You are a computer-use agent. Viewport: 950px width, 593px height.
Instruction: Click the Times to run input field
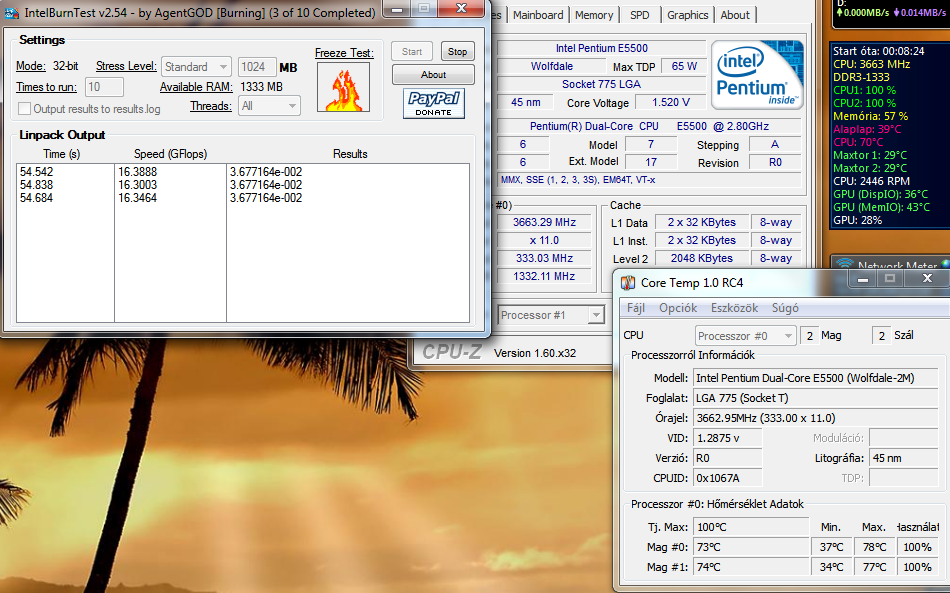point(104,87)
